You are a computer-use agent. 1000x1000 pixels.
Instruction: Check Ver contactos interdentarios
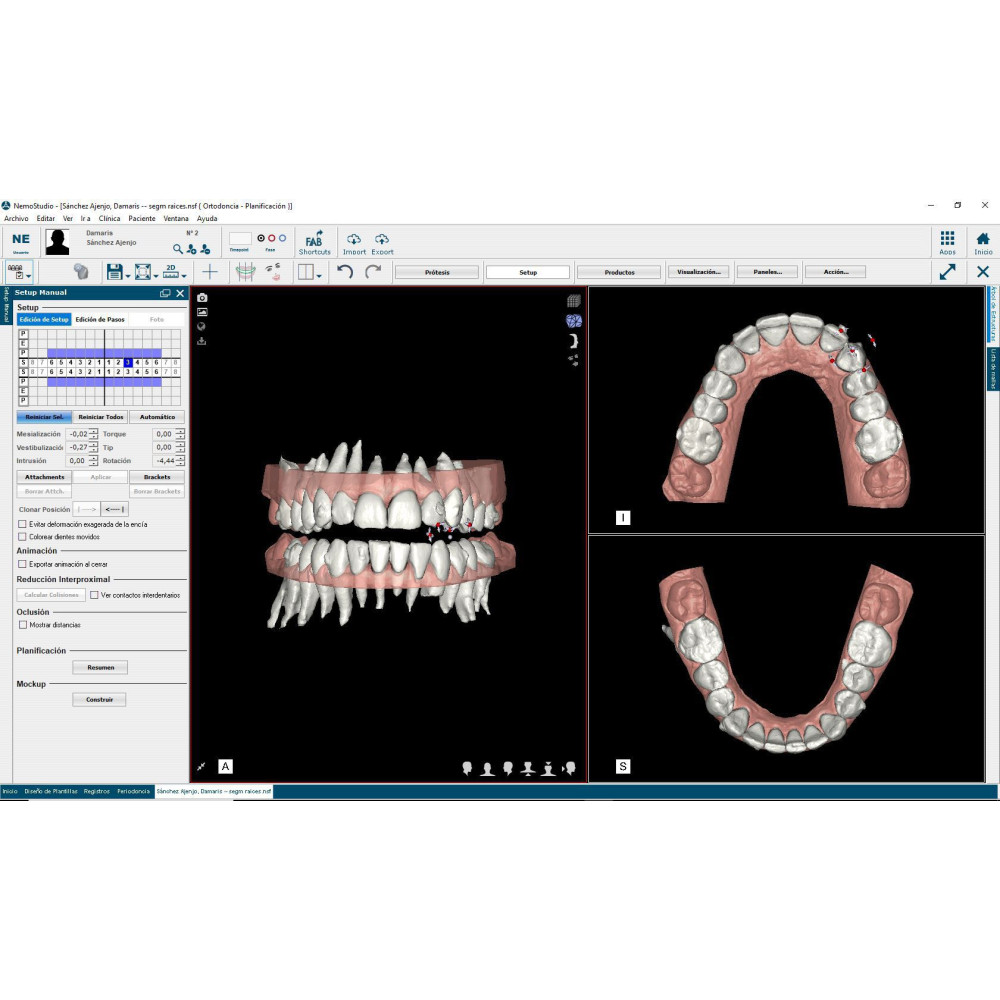94,595
